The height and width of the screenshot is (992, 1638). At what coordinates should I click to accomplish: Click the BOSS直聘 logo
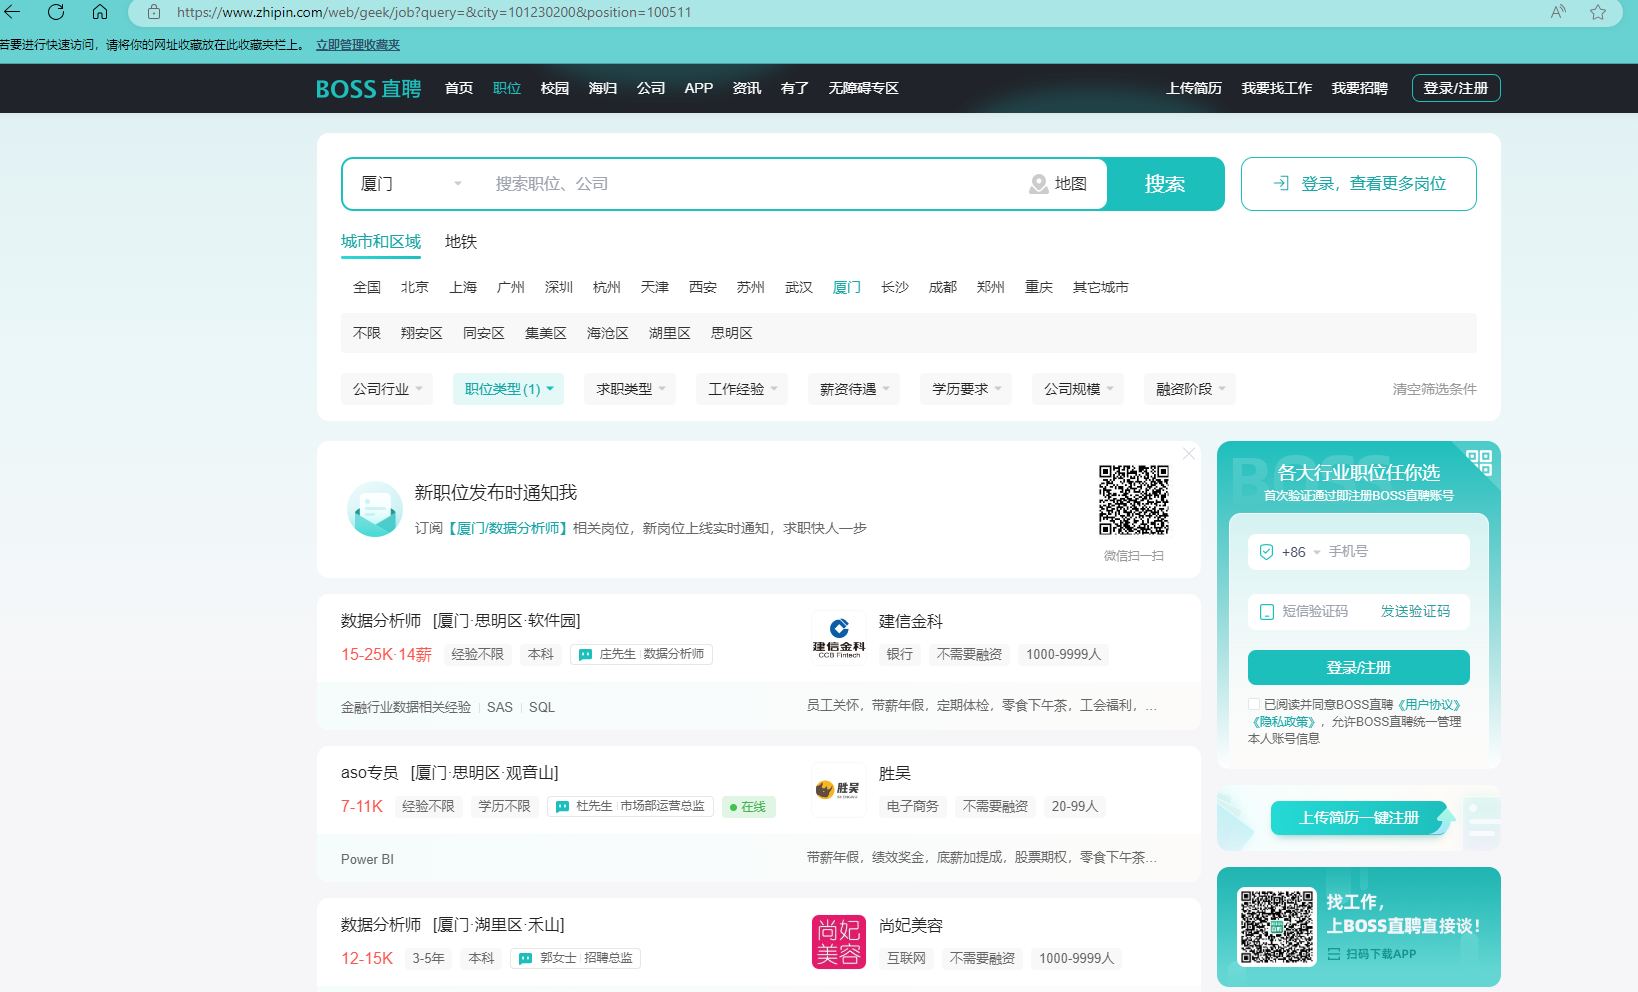click(x=368, y=89)
